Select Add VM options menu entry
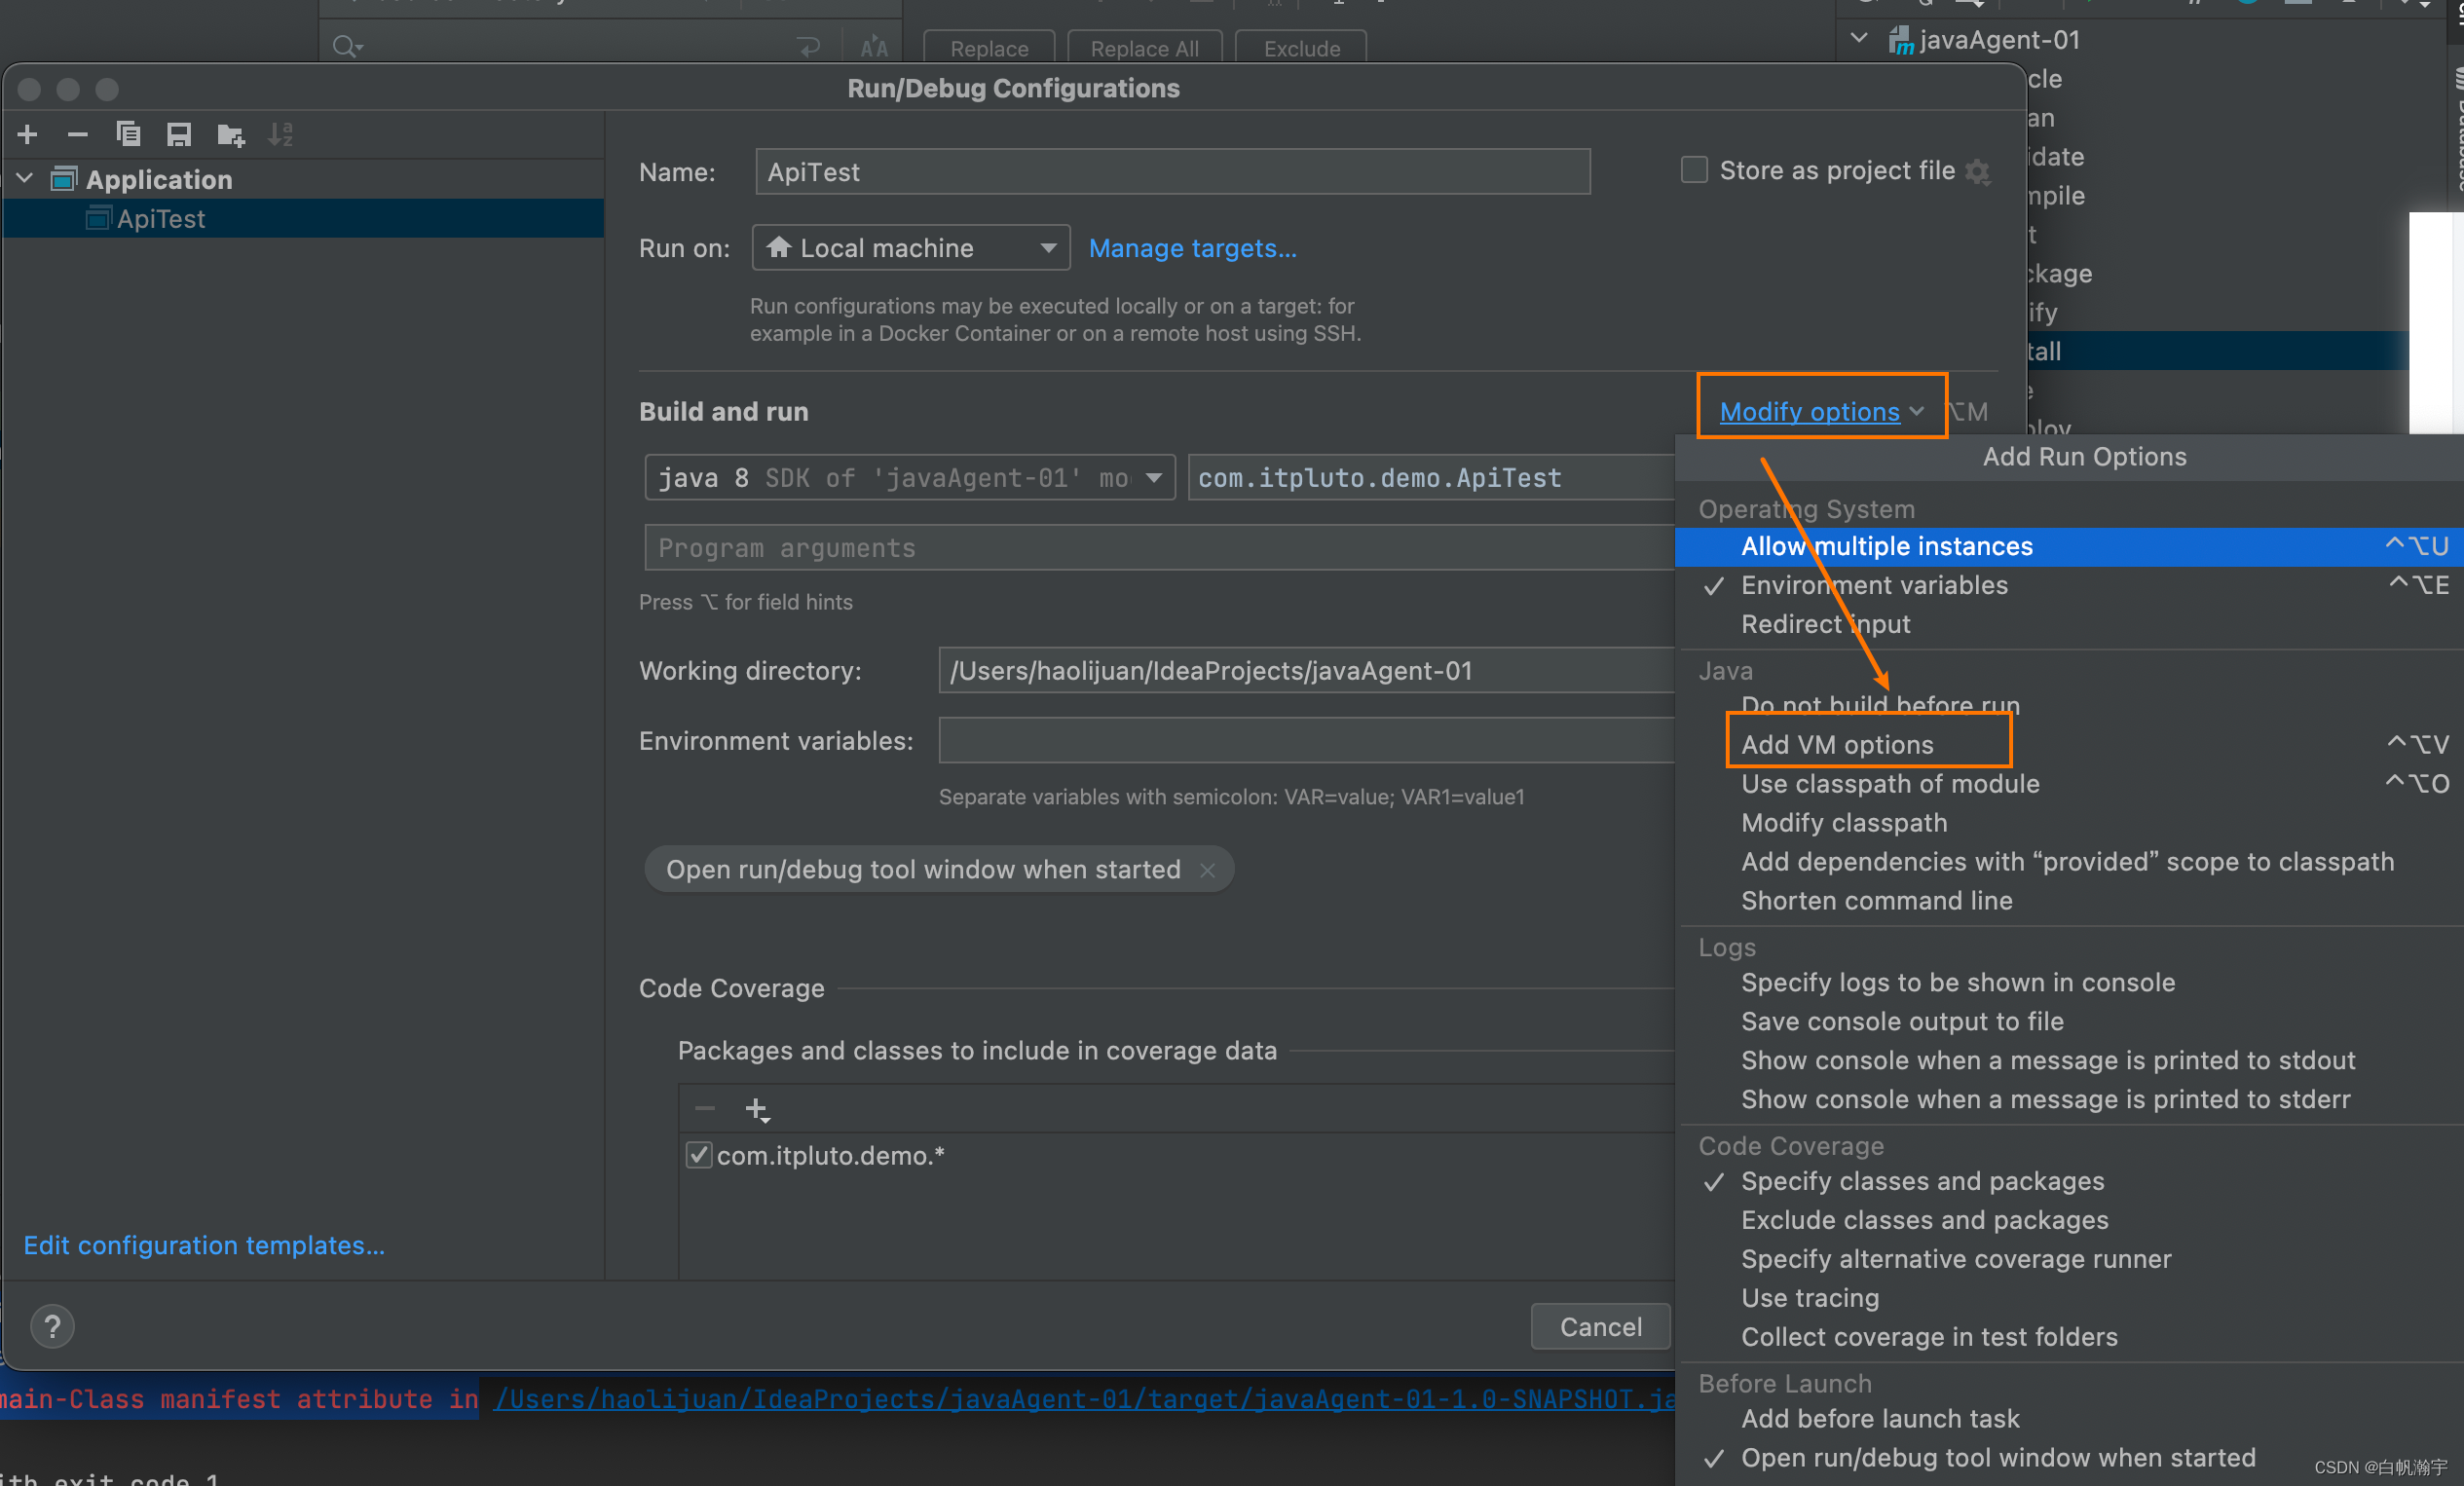This screenshot has height=1486, width=2464. (x=1838, y=744)
